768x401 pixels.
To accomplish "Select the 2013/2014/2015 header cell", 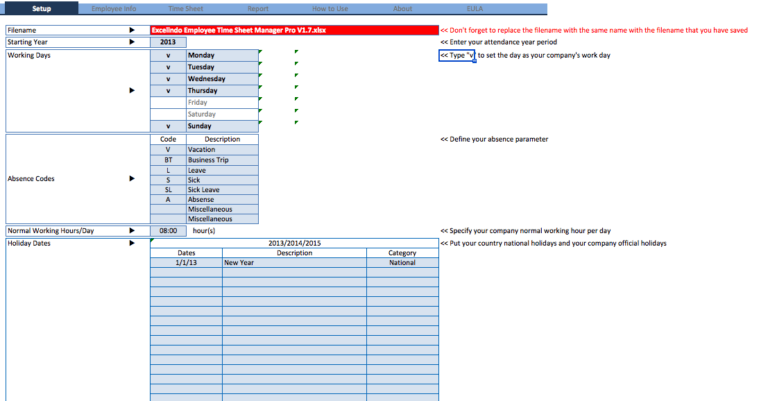I will point(294,243).
